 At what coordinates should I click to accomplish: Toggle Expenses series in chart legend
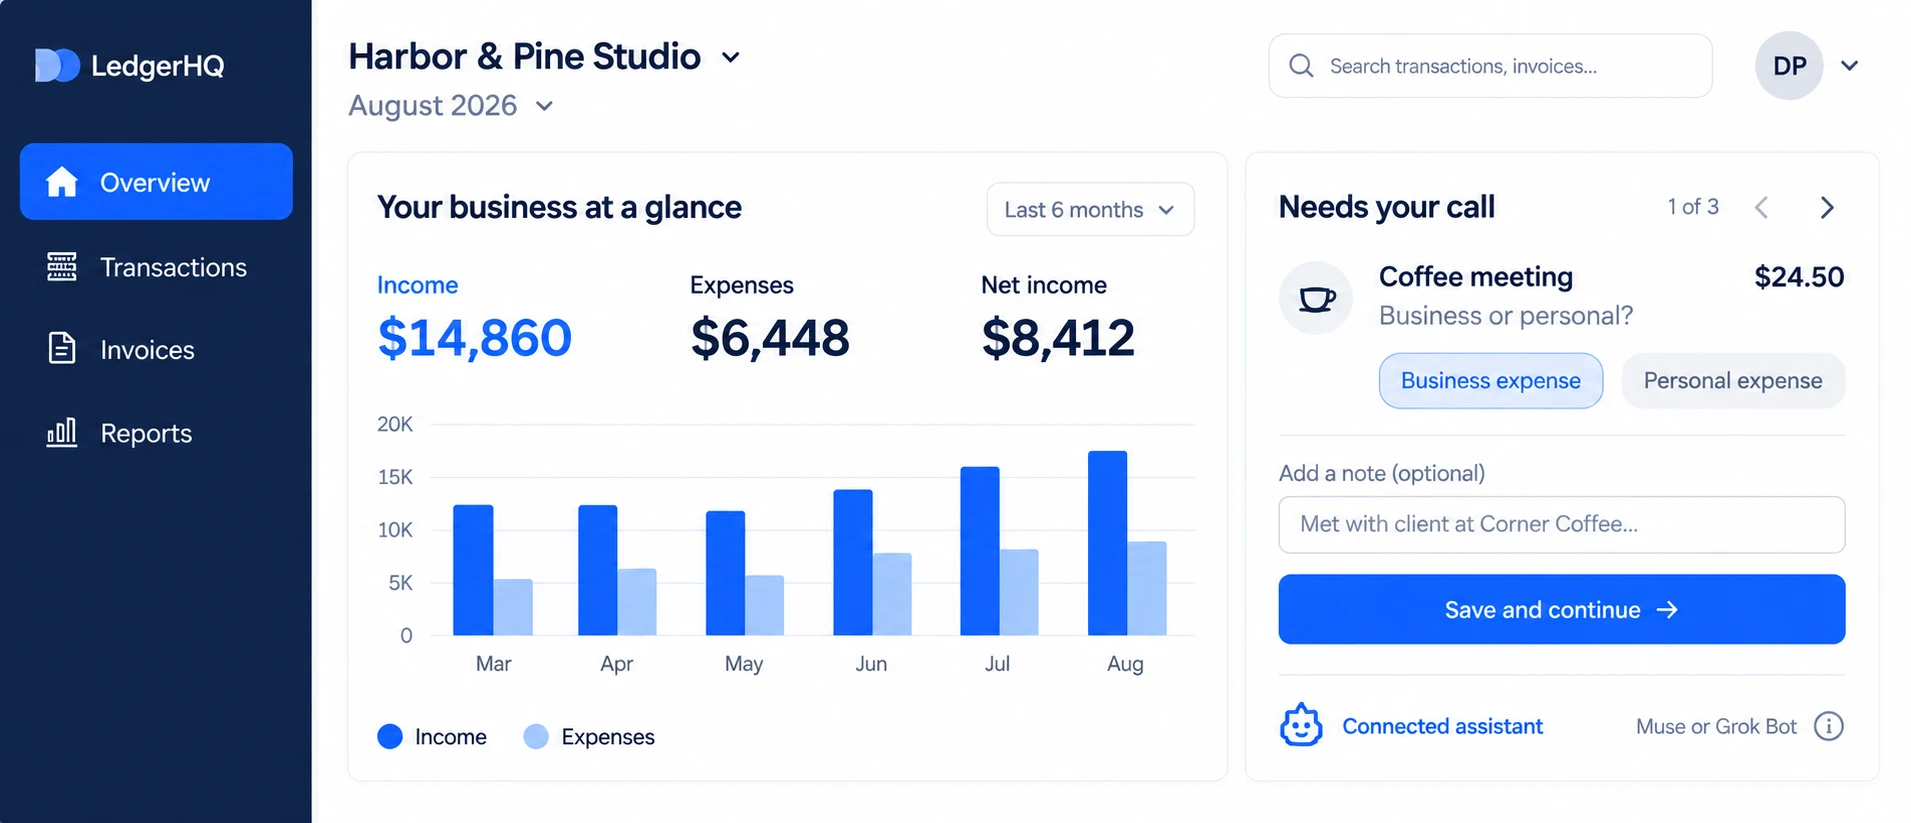[589, 737]
